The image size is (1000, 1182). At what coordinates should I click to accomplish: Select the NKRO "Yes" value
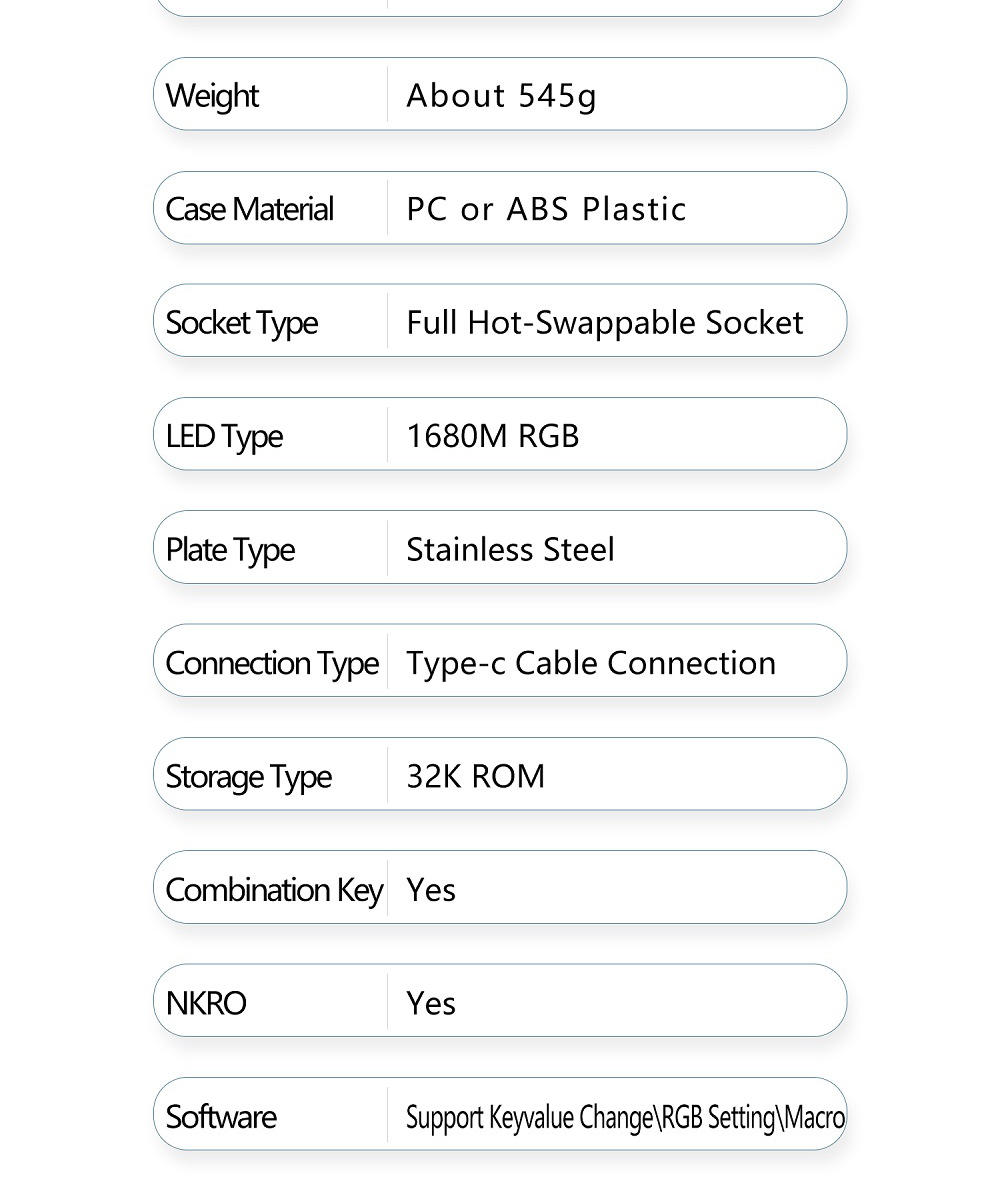[431, 1003]
